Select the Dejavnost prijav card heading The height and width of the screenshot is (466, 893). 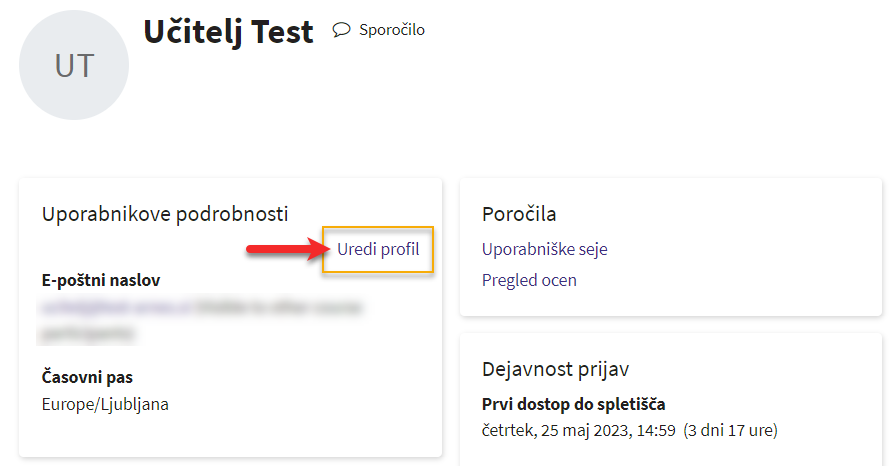tap(555, 369)
